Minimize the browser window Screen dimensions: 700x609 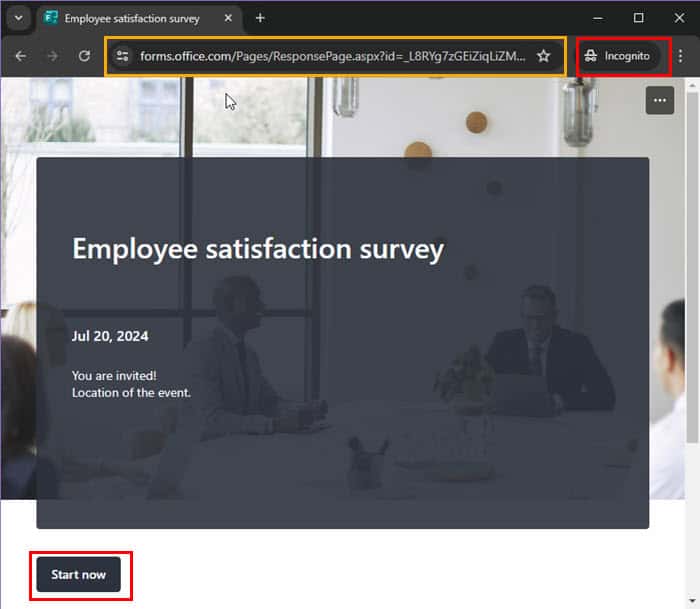[x=598, y=18]
